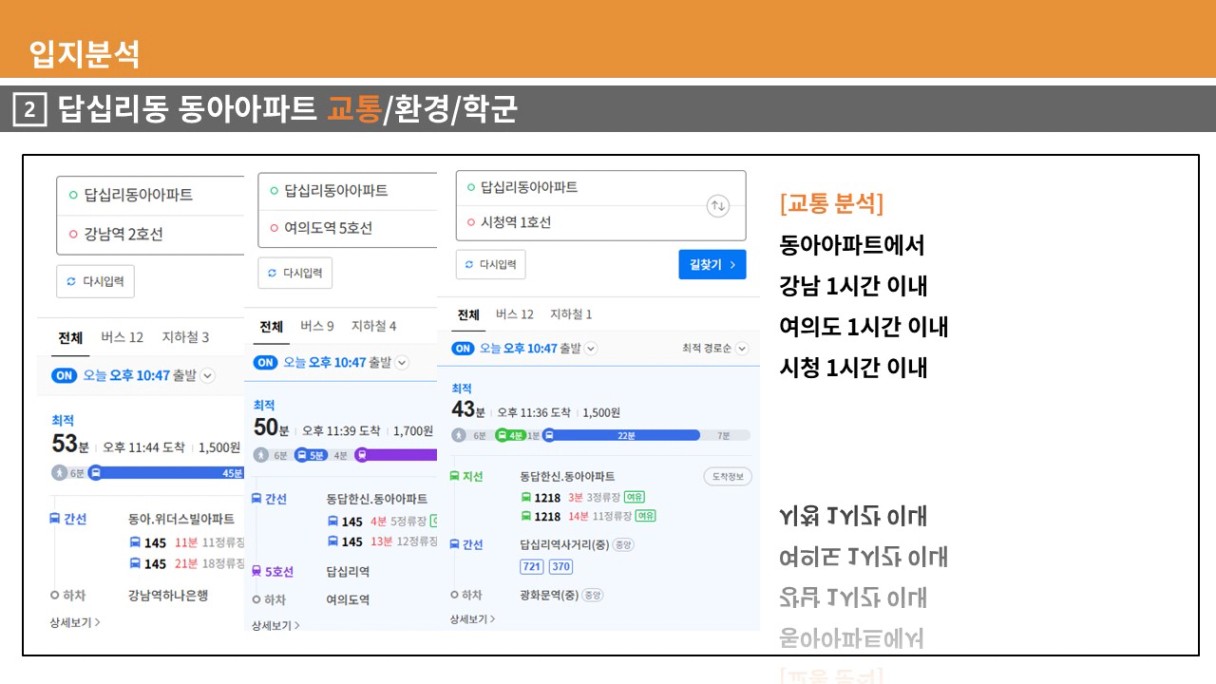Expand 상세보기 under the 43분 route
1216x684 pixels.
pos(473,619)
